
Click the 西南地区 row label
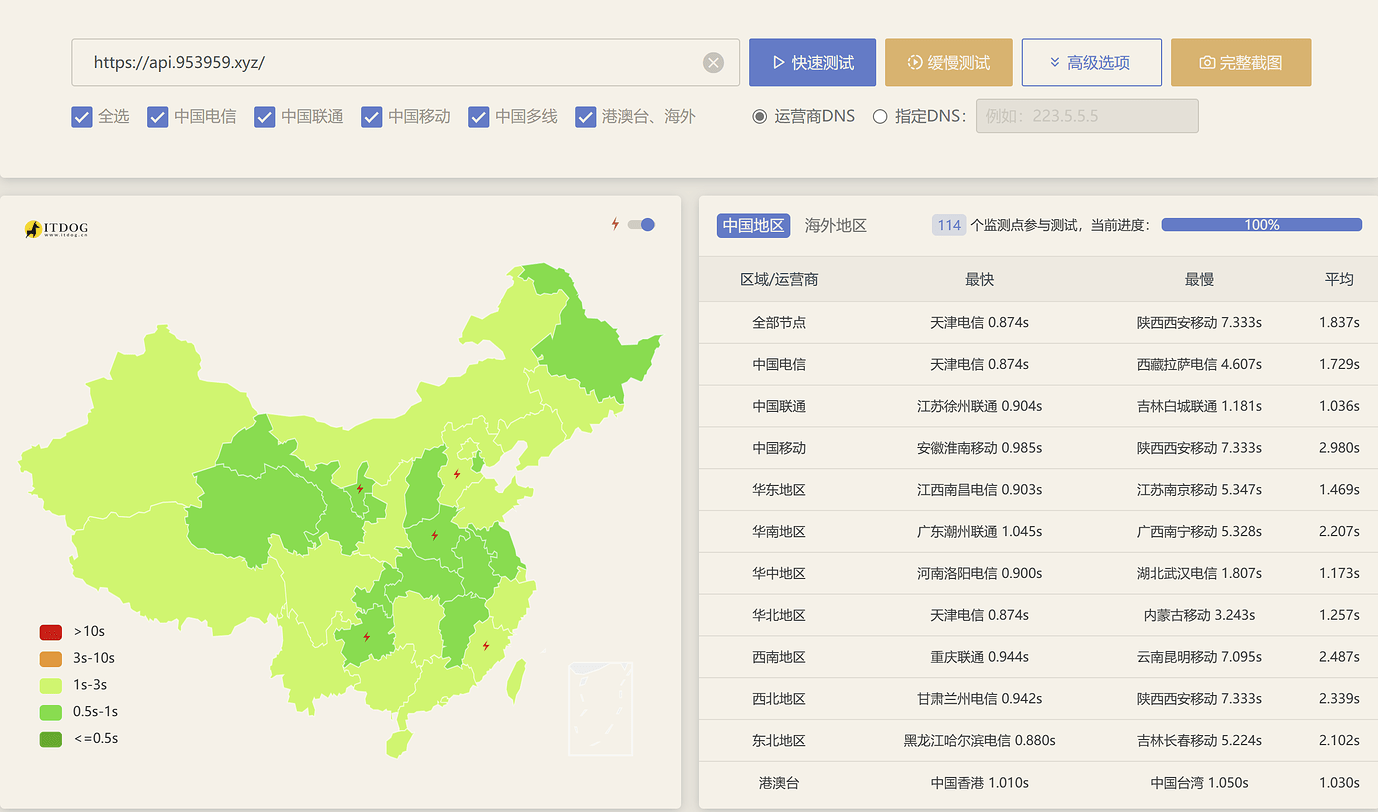(x=779, y=657)
